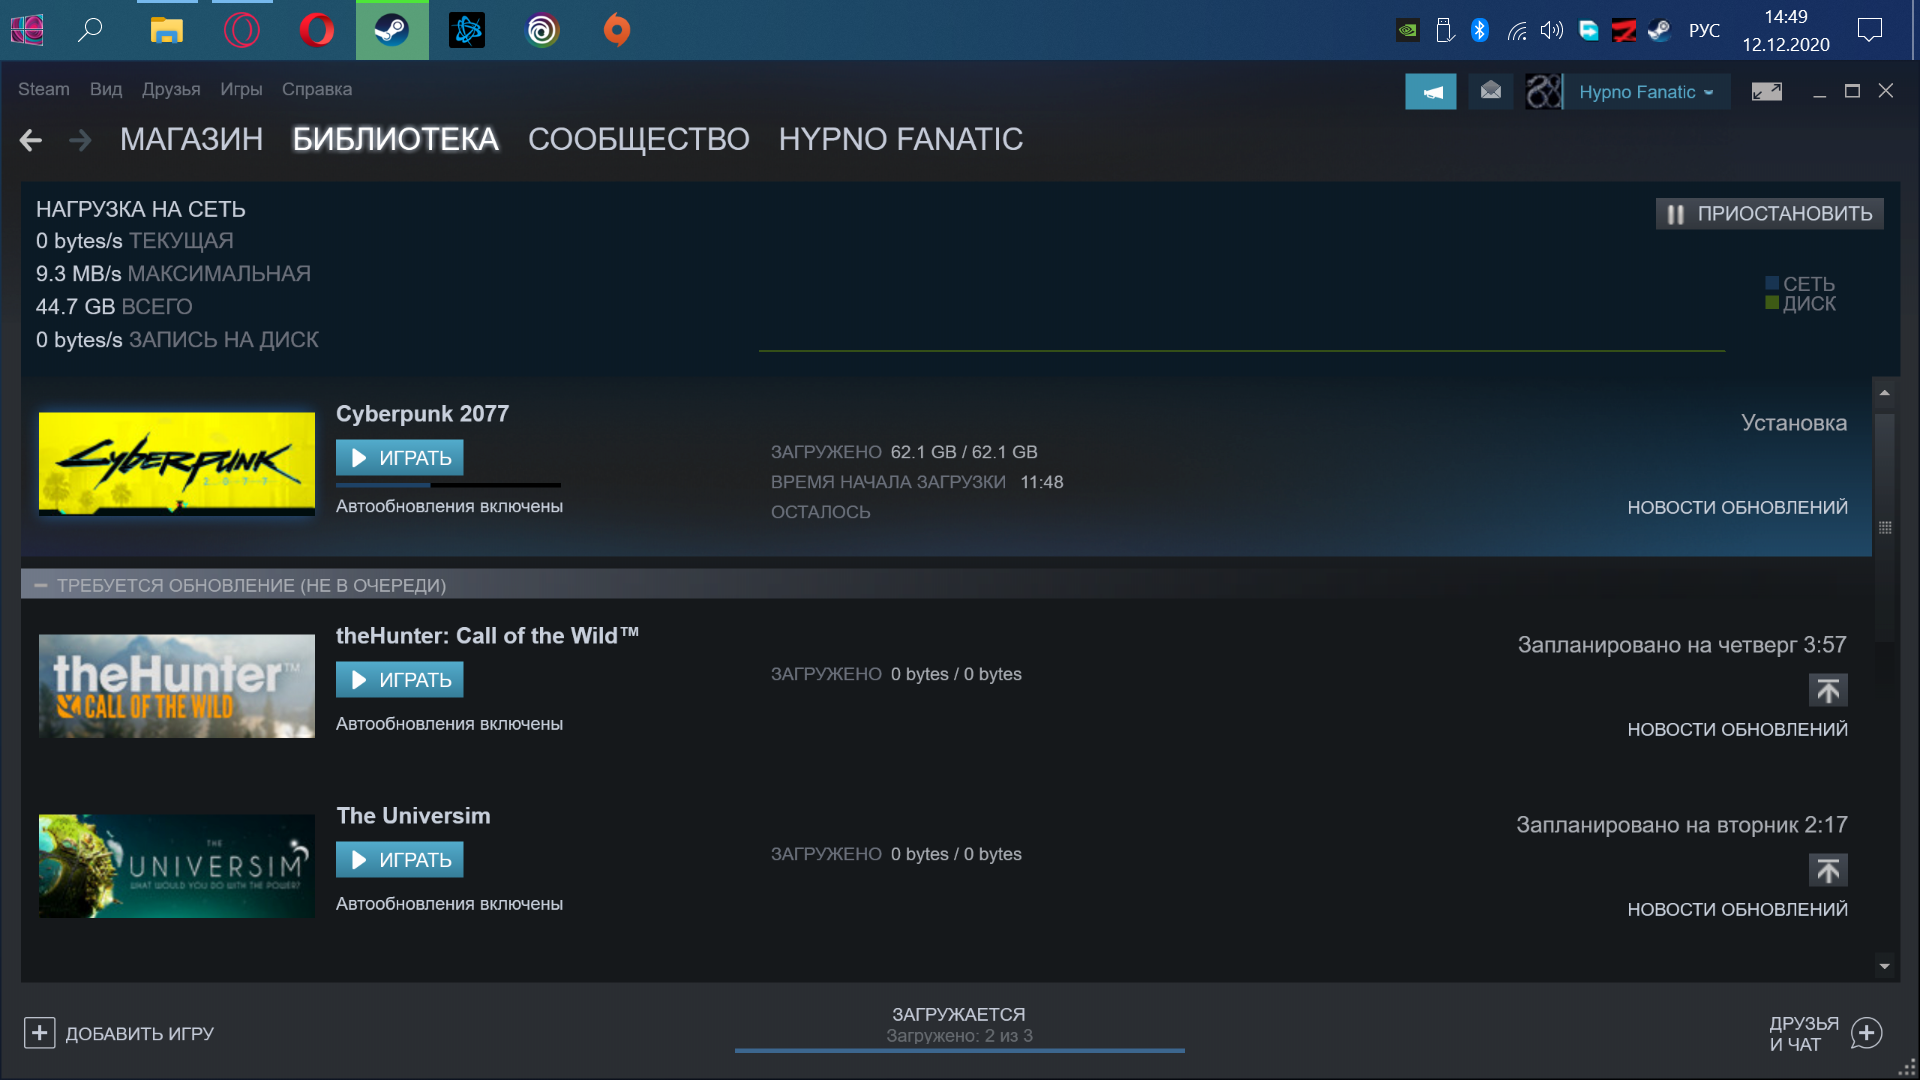Go to the СООБЩЕСТВО tab

(x=638, y=139)
